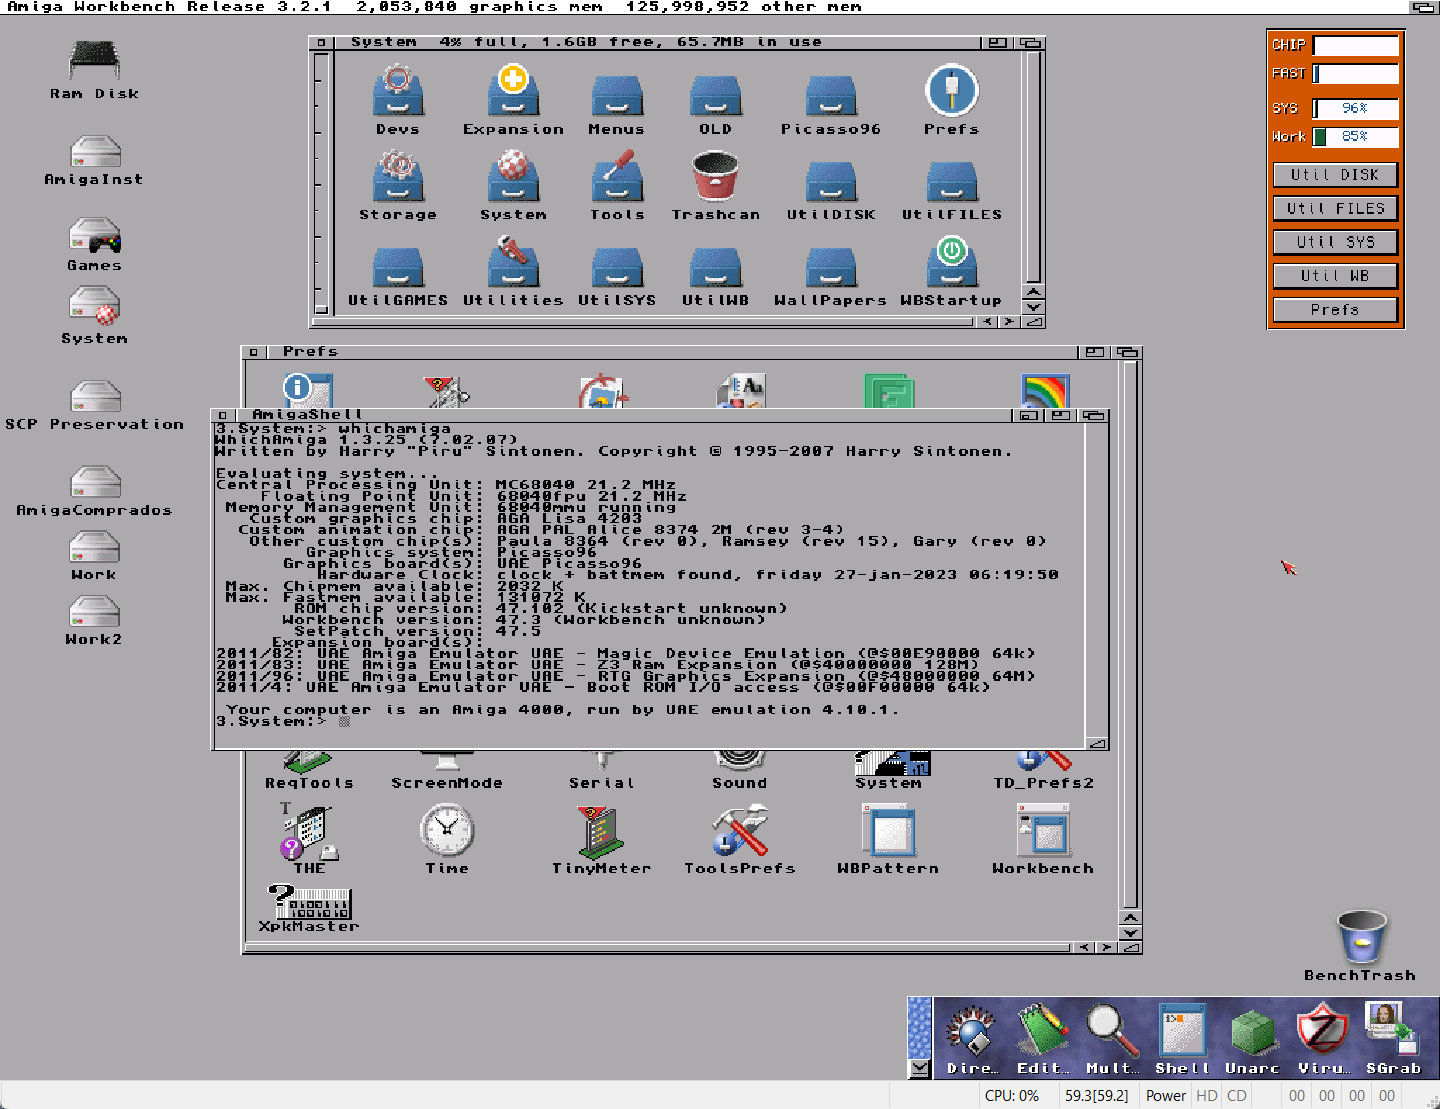Click the SYS usage gauge
The height and width of the screenshot is (1109, 1440).
point(1355,108)
